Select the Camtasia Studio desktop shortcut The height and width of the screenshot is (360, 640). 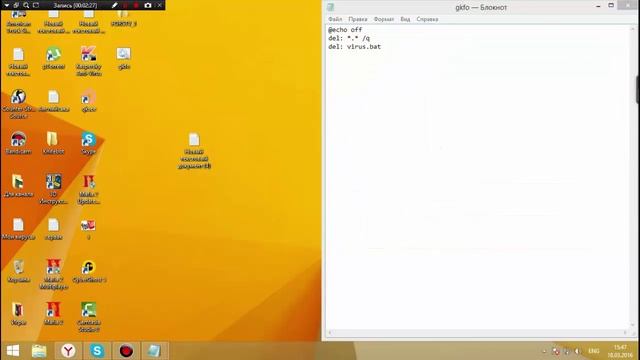pos(89,317)
